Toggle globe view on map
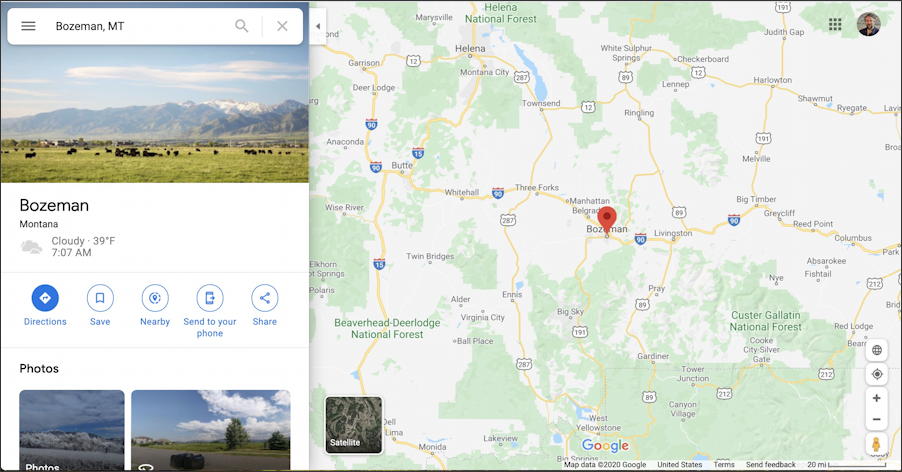Viewport: 902px width, 472px height. 877,350
